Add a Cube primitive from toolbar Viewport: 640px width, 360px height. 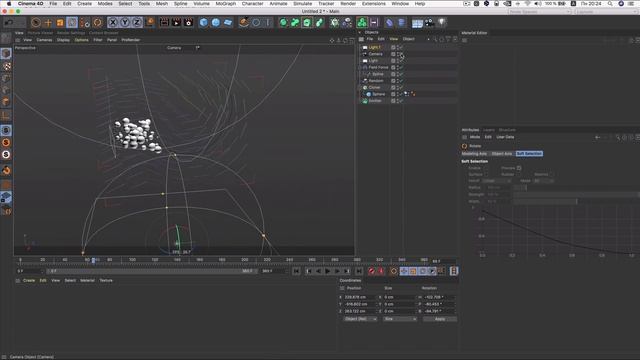pos(203,22)
